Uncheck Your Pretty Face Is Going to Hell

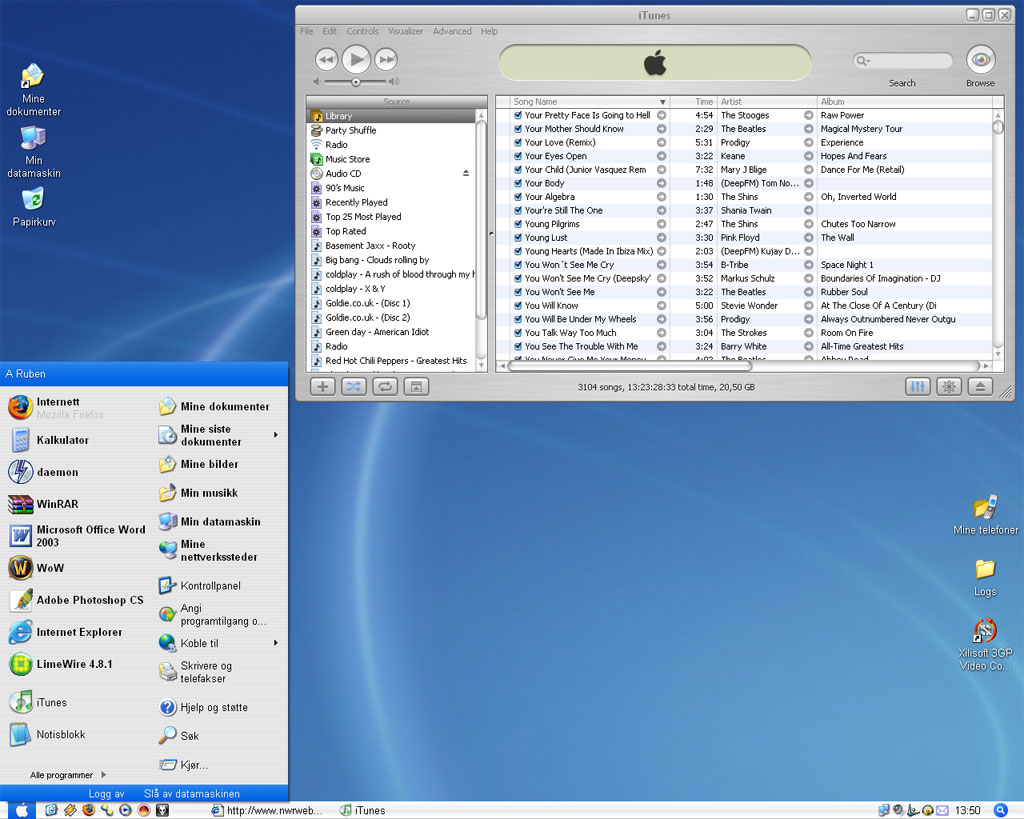(518, 115)
